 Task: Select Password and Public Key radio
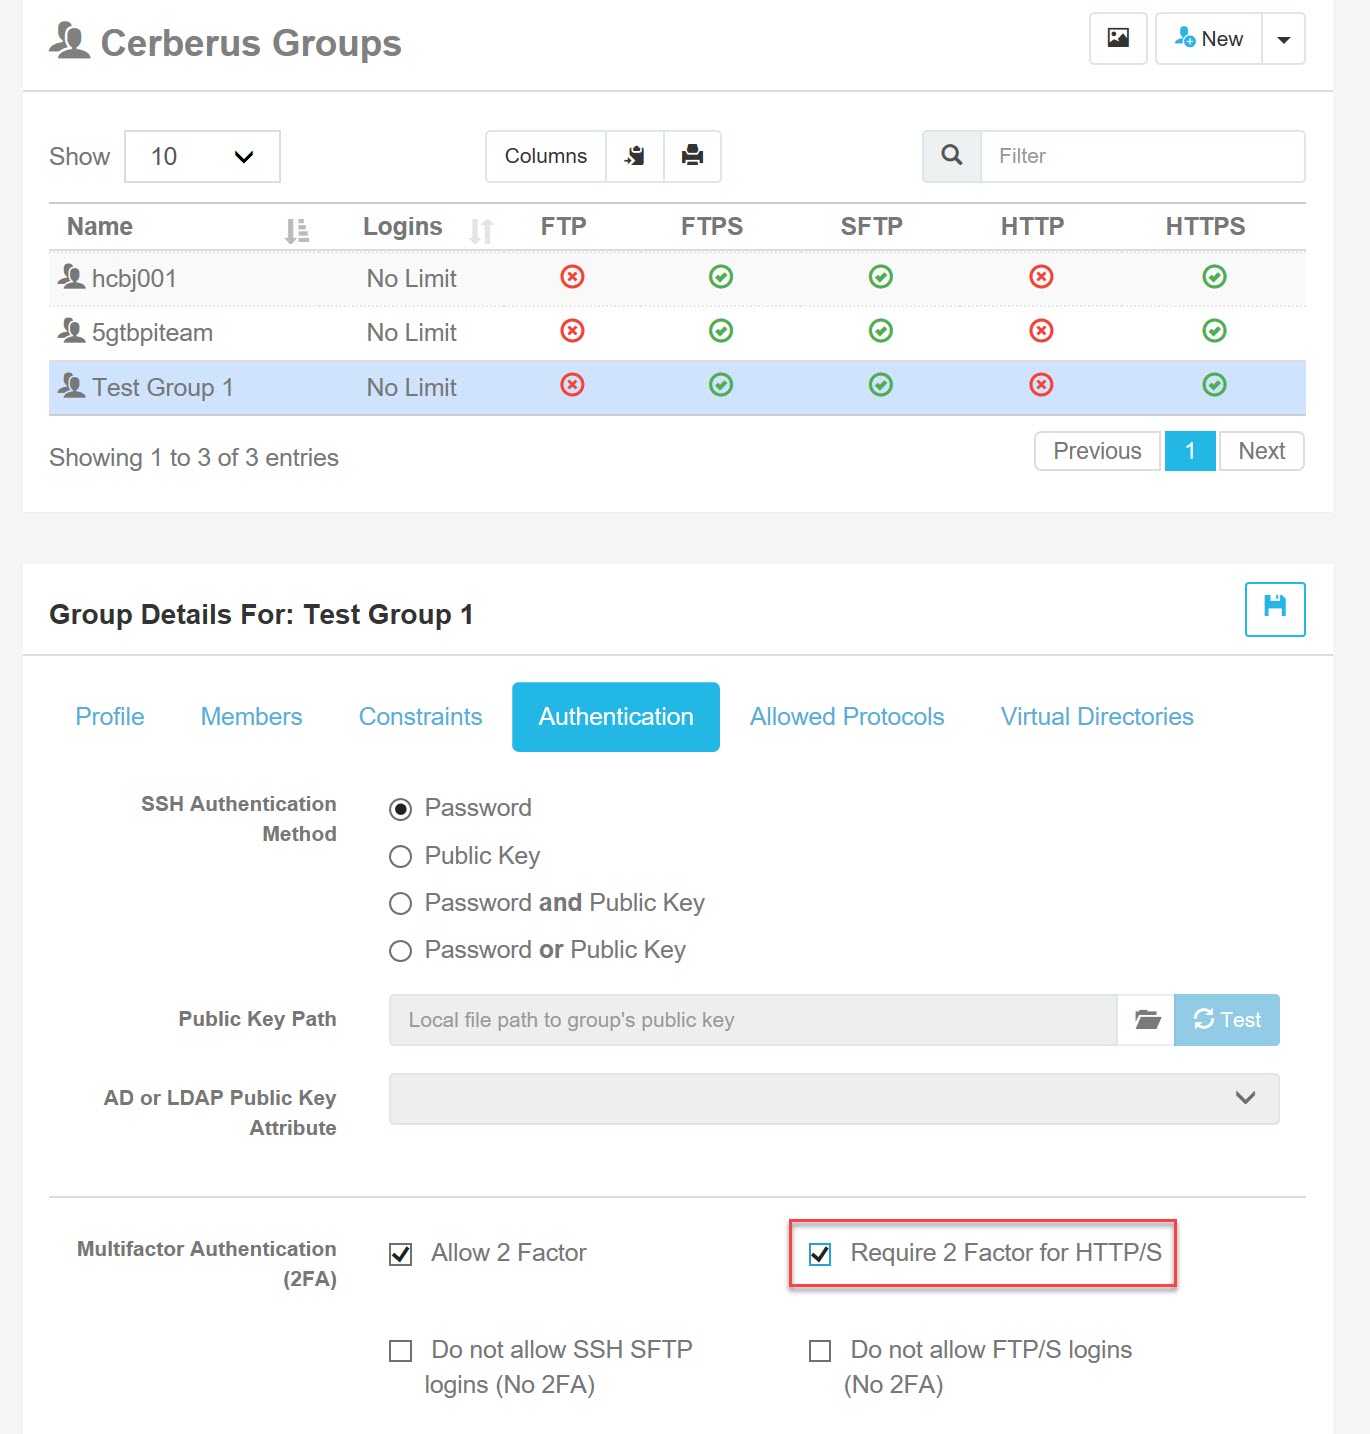(400, 904)
